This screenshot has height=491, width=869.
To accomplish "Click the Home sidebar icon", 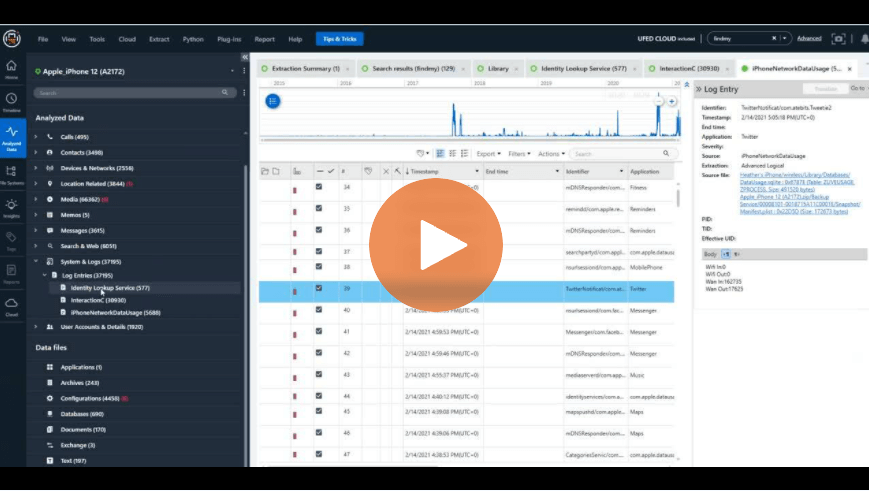I will click(x=12, y=66).
